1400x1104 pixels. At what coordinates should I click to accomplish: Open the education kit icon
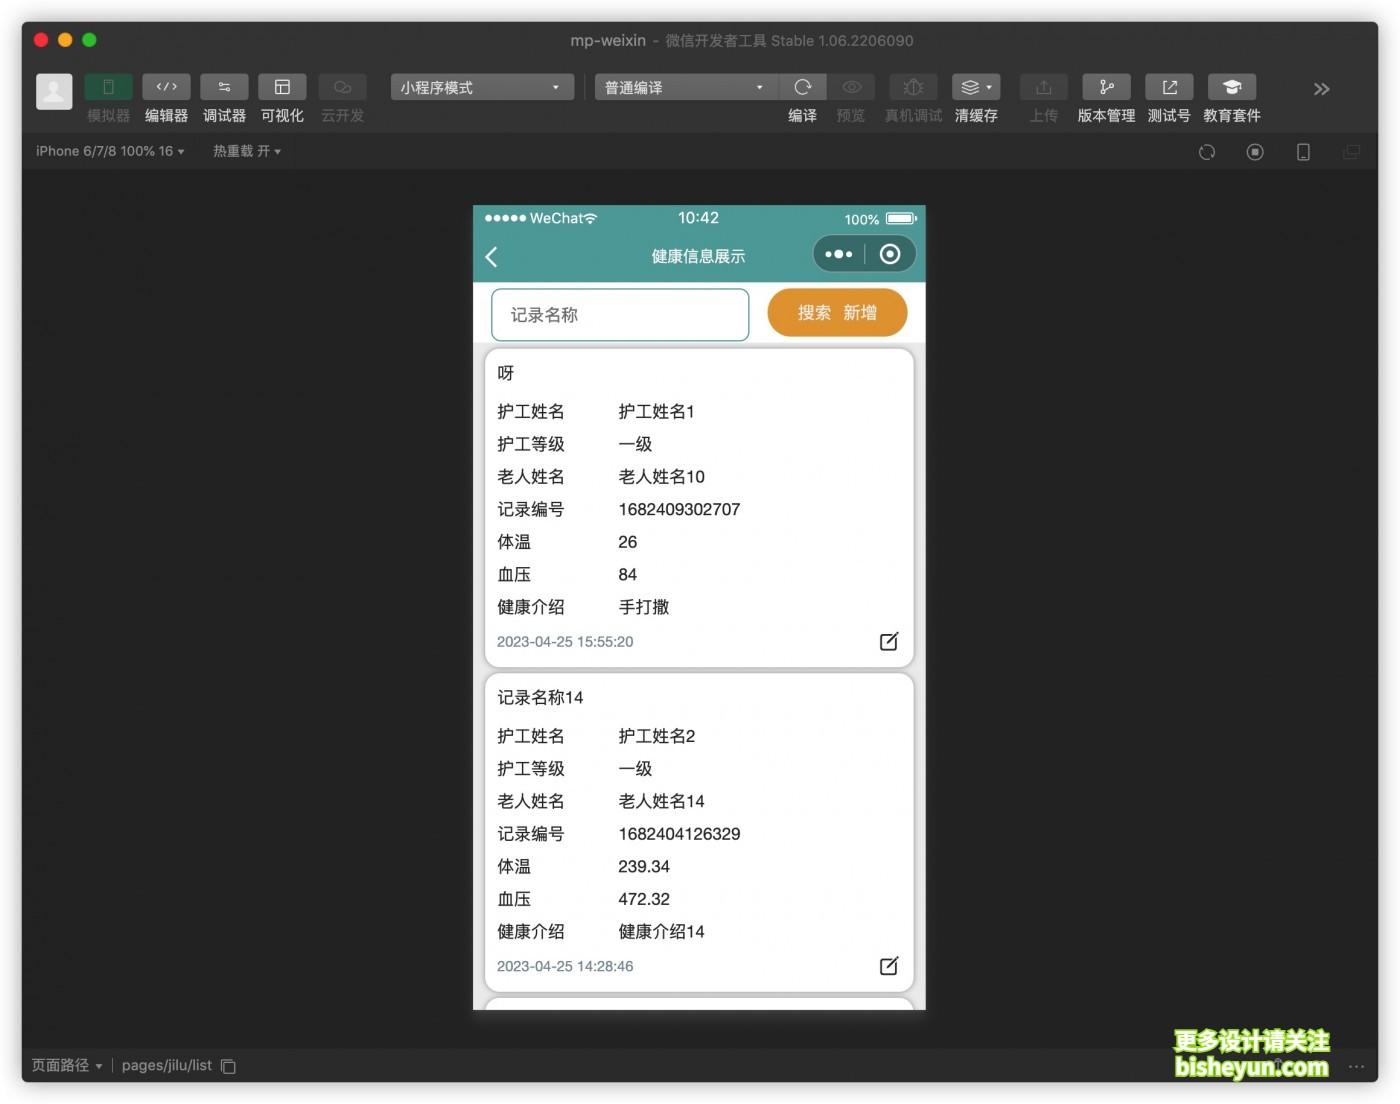[1231, 88]
